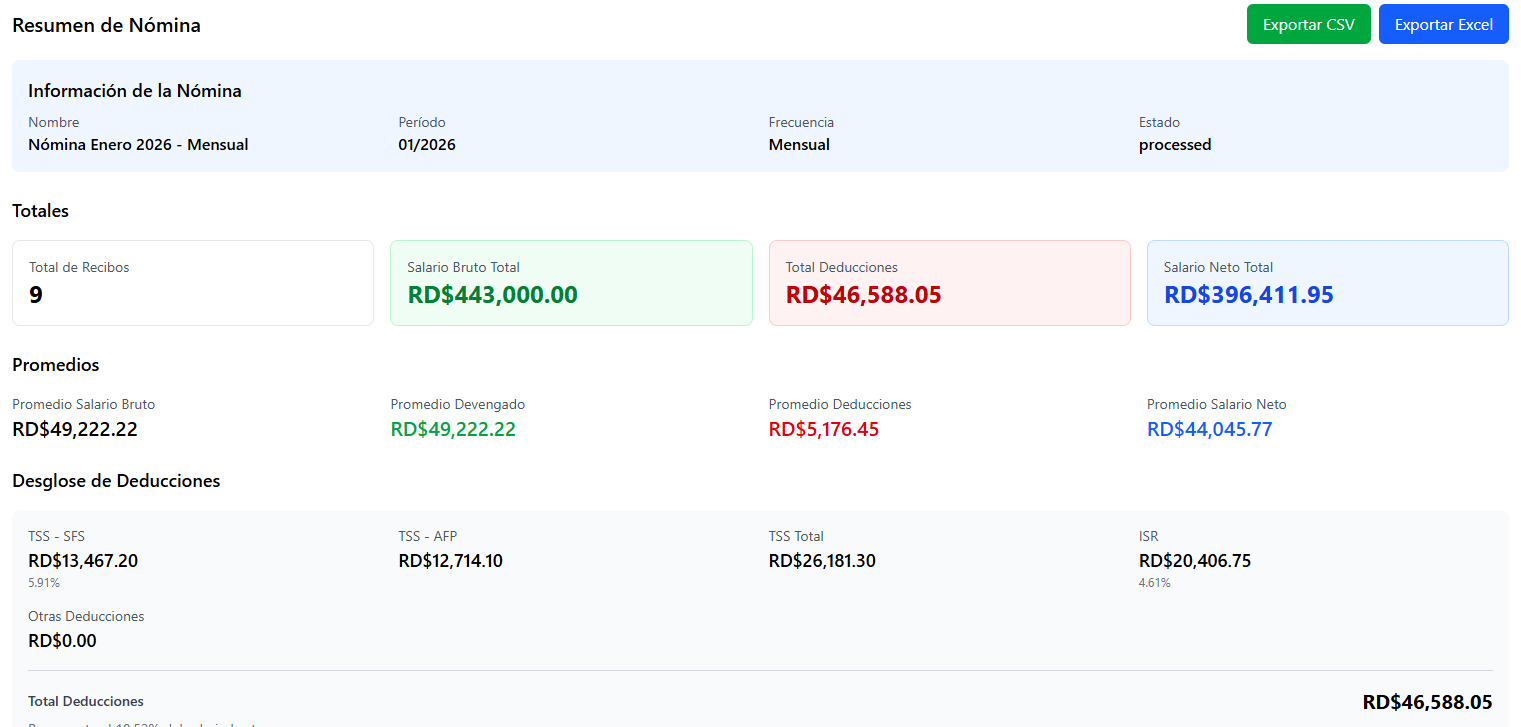The height and width of the screenshot is (727, 1521).
Task: Select the blue Promedio Salario Neto amount
Action: click(x=1209, y=430)
